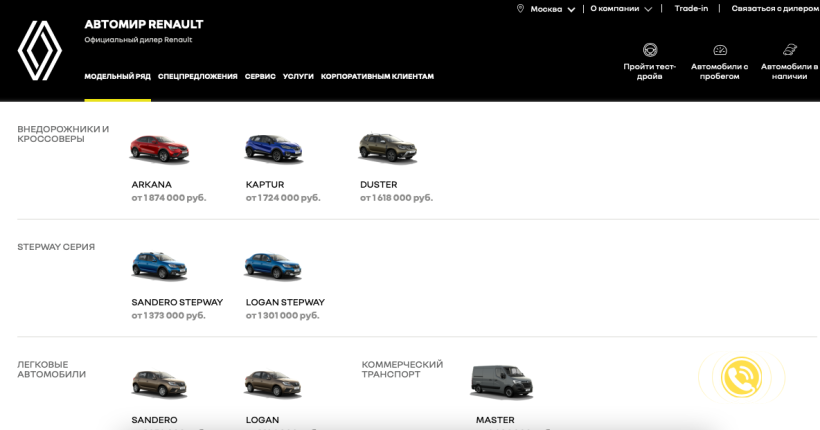
Task: Click the used cars speedometer icon
Action: tap(720, 50)
